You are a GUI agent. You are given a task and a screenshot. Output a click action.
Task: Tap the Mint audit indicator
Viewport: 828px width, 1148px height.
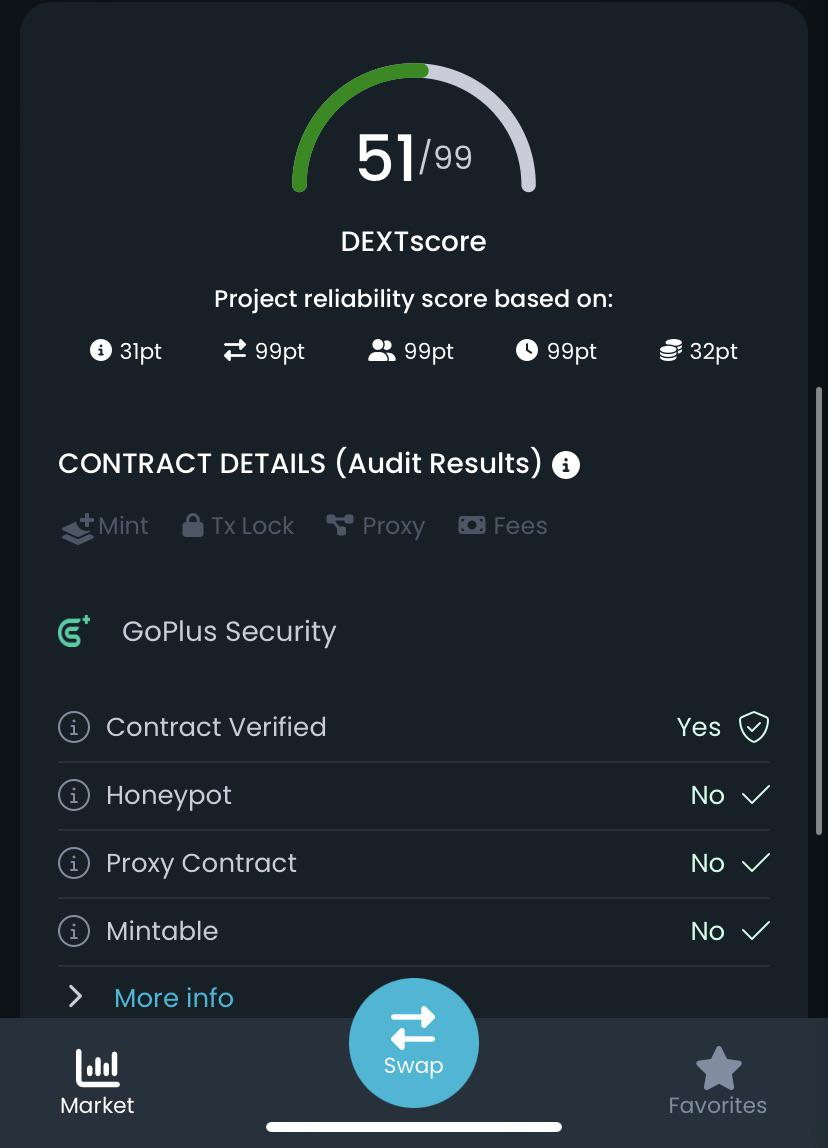tap(106, 526)
